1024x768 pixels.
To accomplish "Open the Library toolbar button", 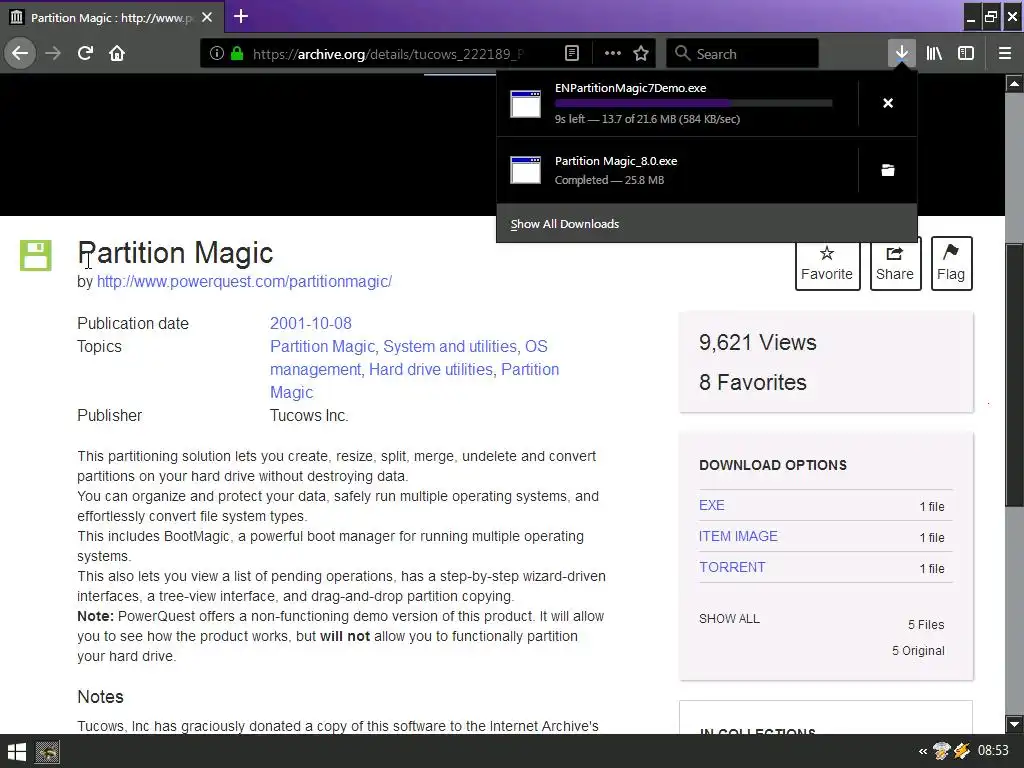I will pos(934,53).
